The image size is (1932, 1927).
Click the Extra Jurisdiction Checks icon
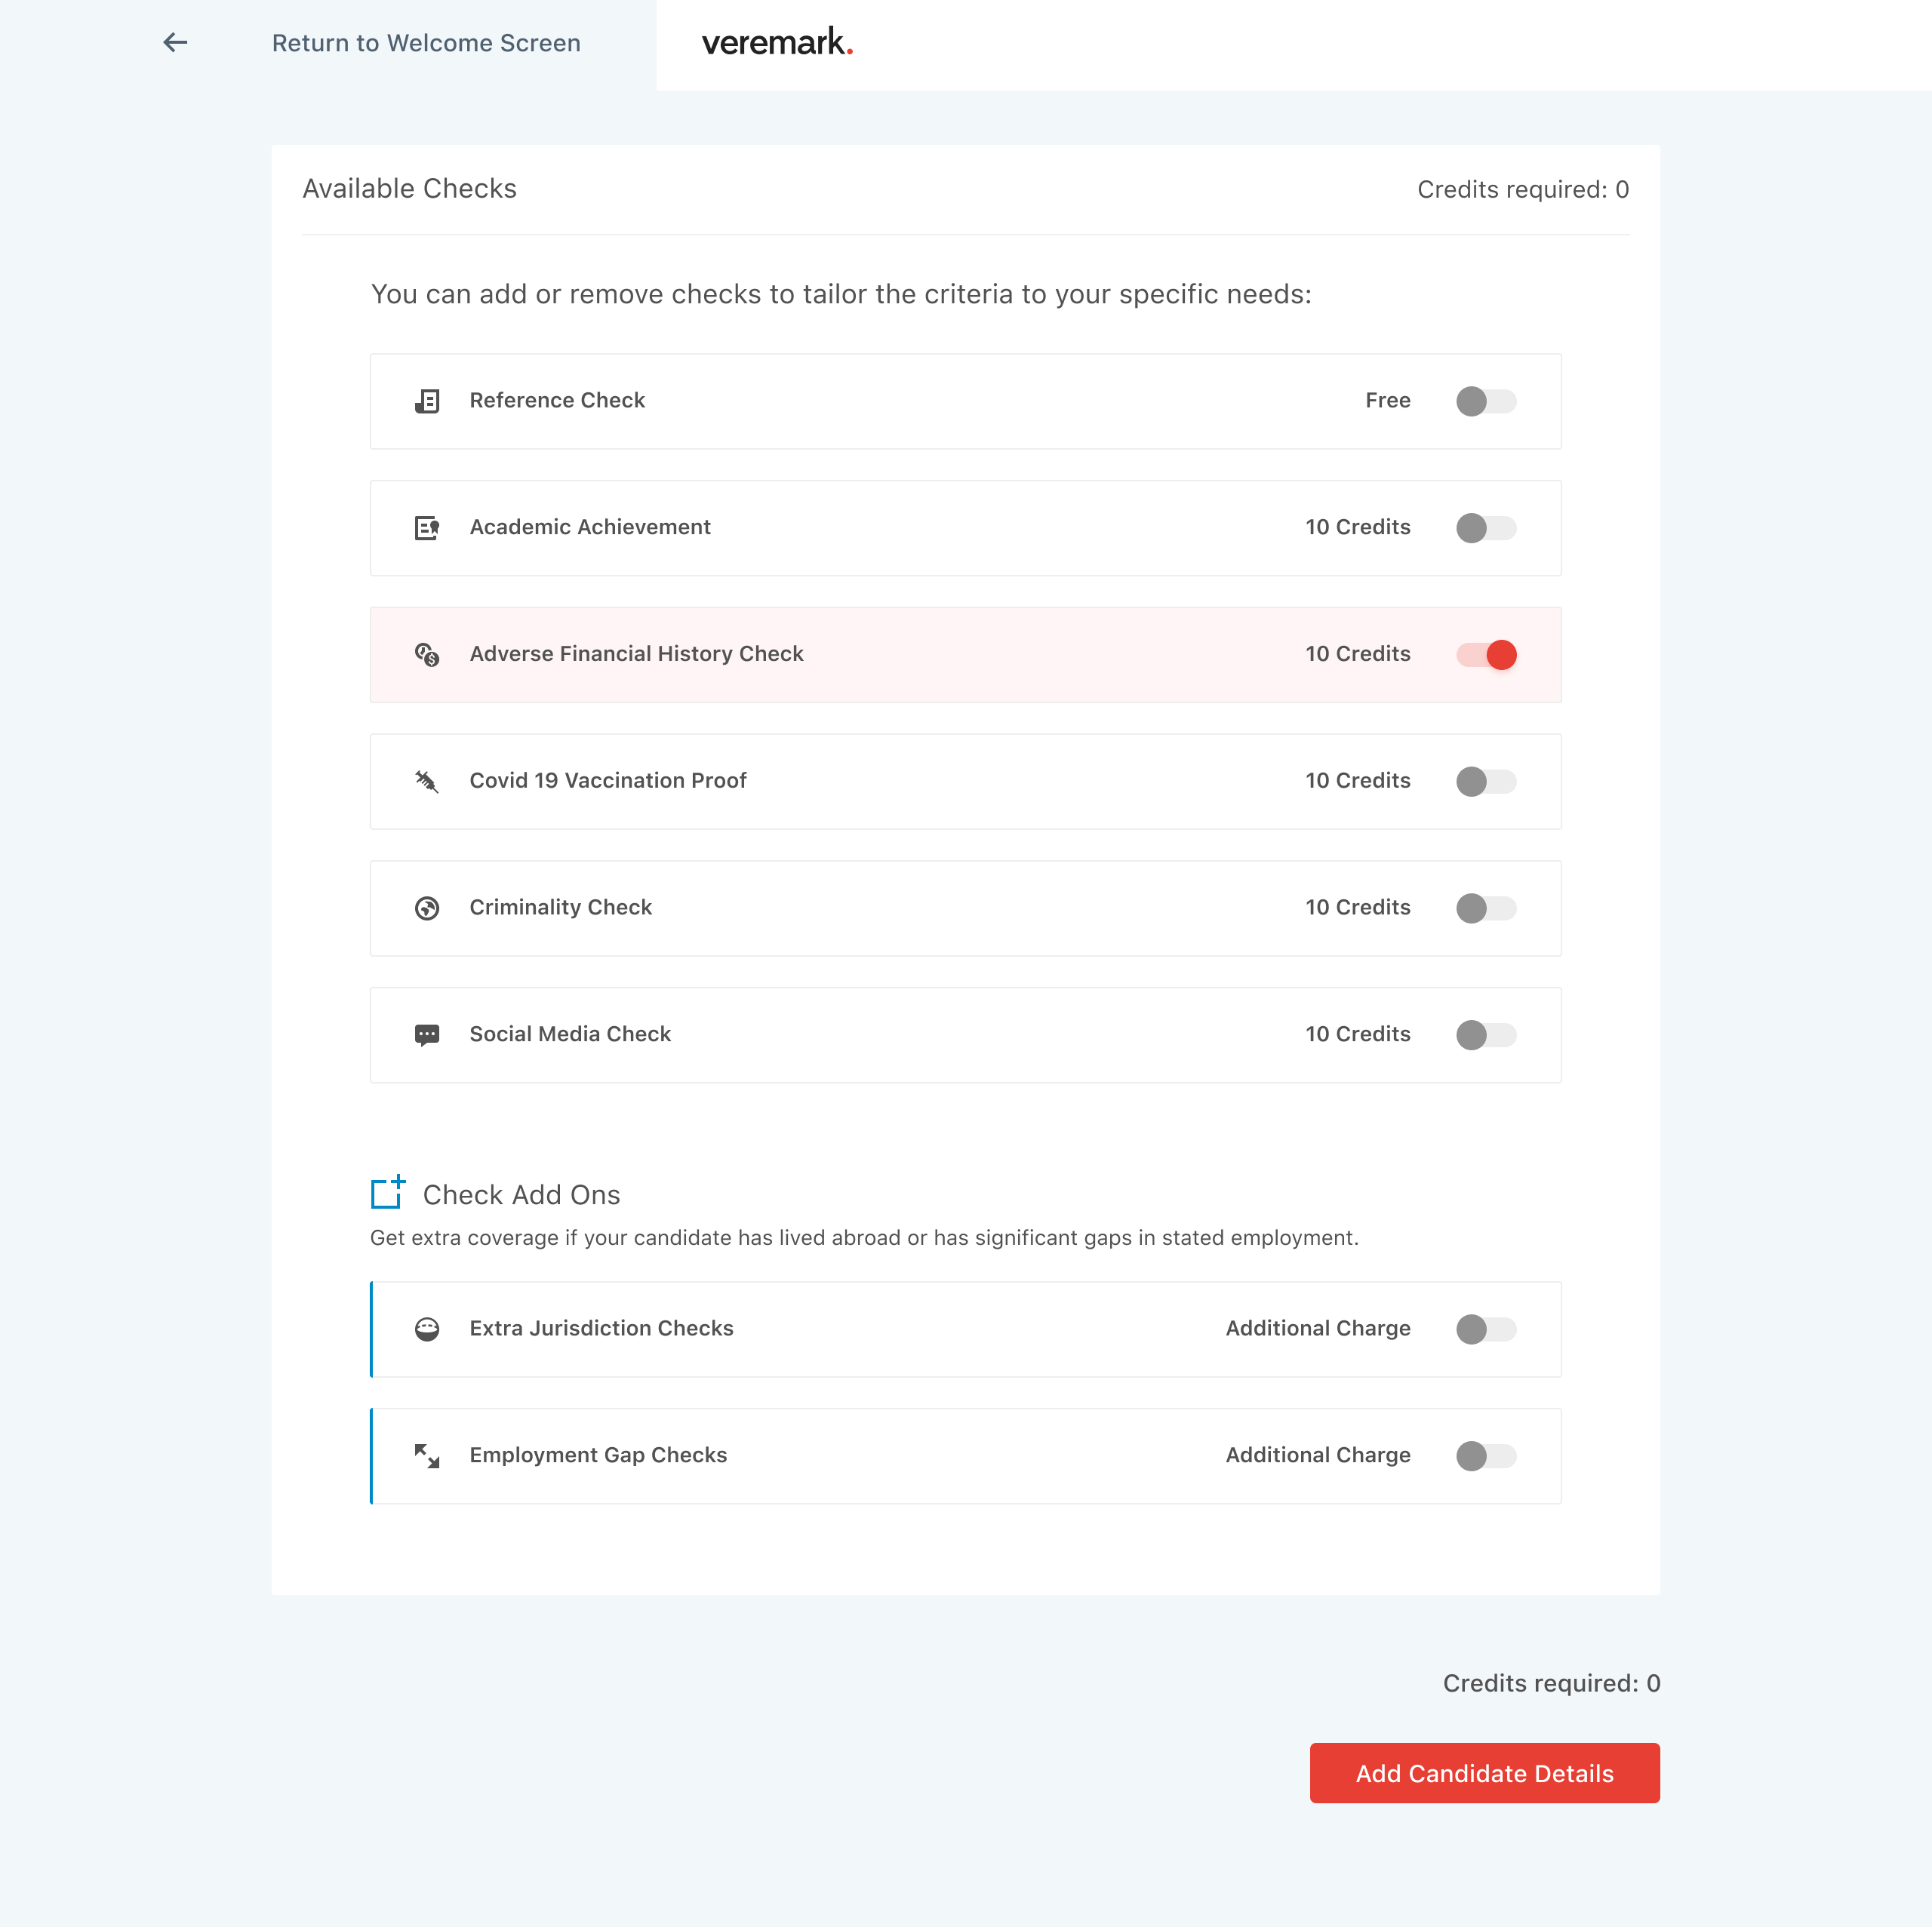pos(427,1329)
